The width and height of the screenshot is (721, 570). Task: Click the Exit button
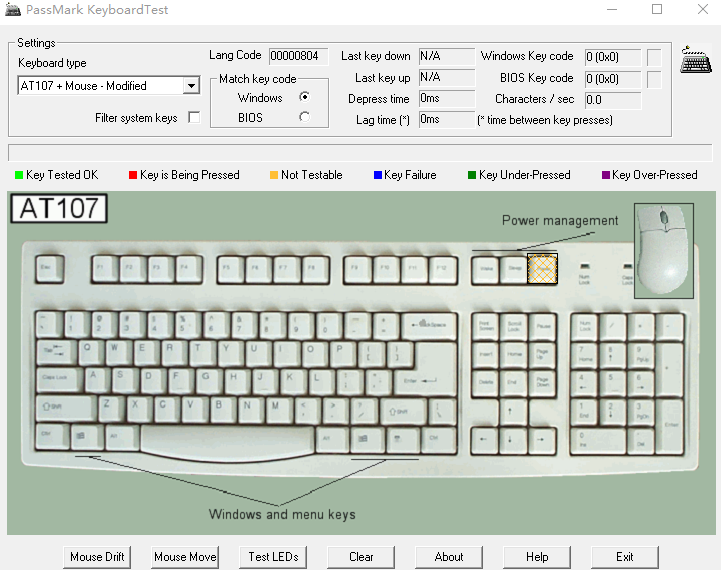click(x=624, y=557)
